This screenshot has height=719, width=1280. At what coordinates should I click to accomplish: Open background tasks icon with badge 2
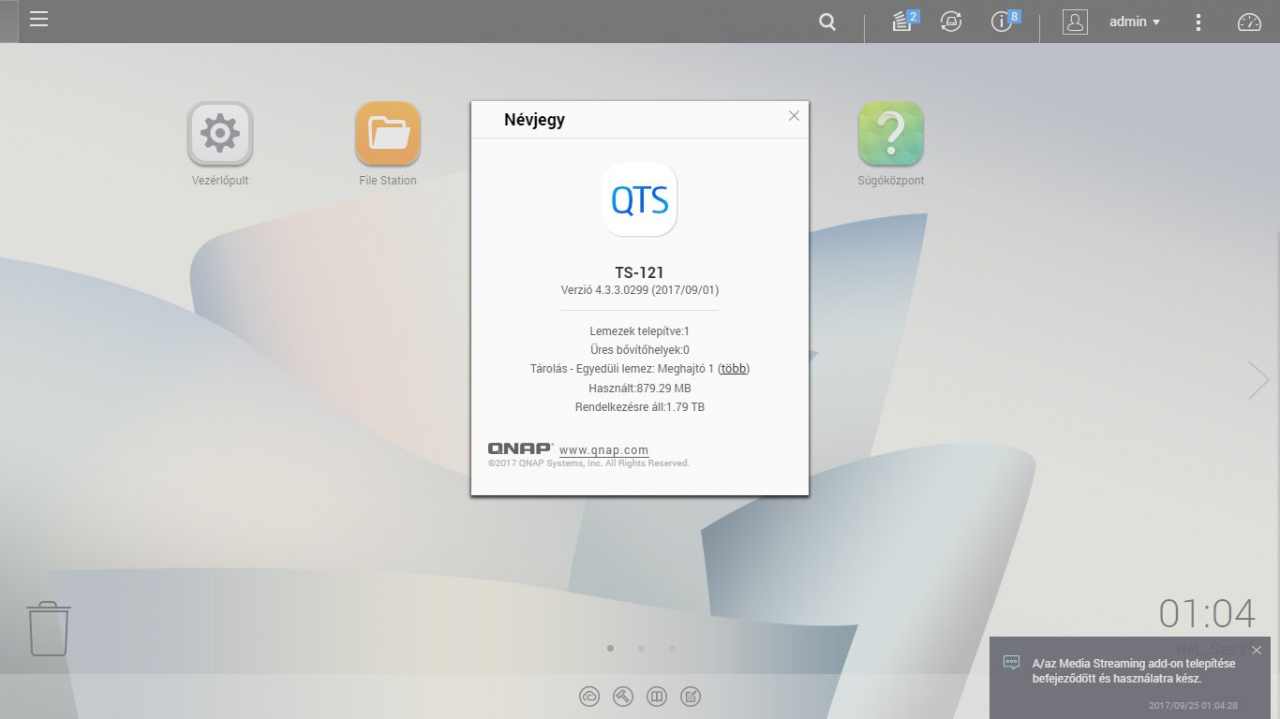pos(905,21)
